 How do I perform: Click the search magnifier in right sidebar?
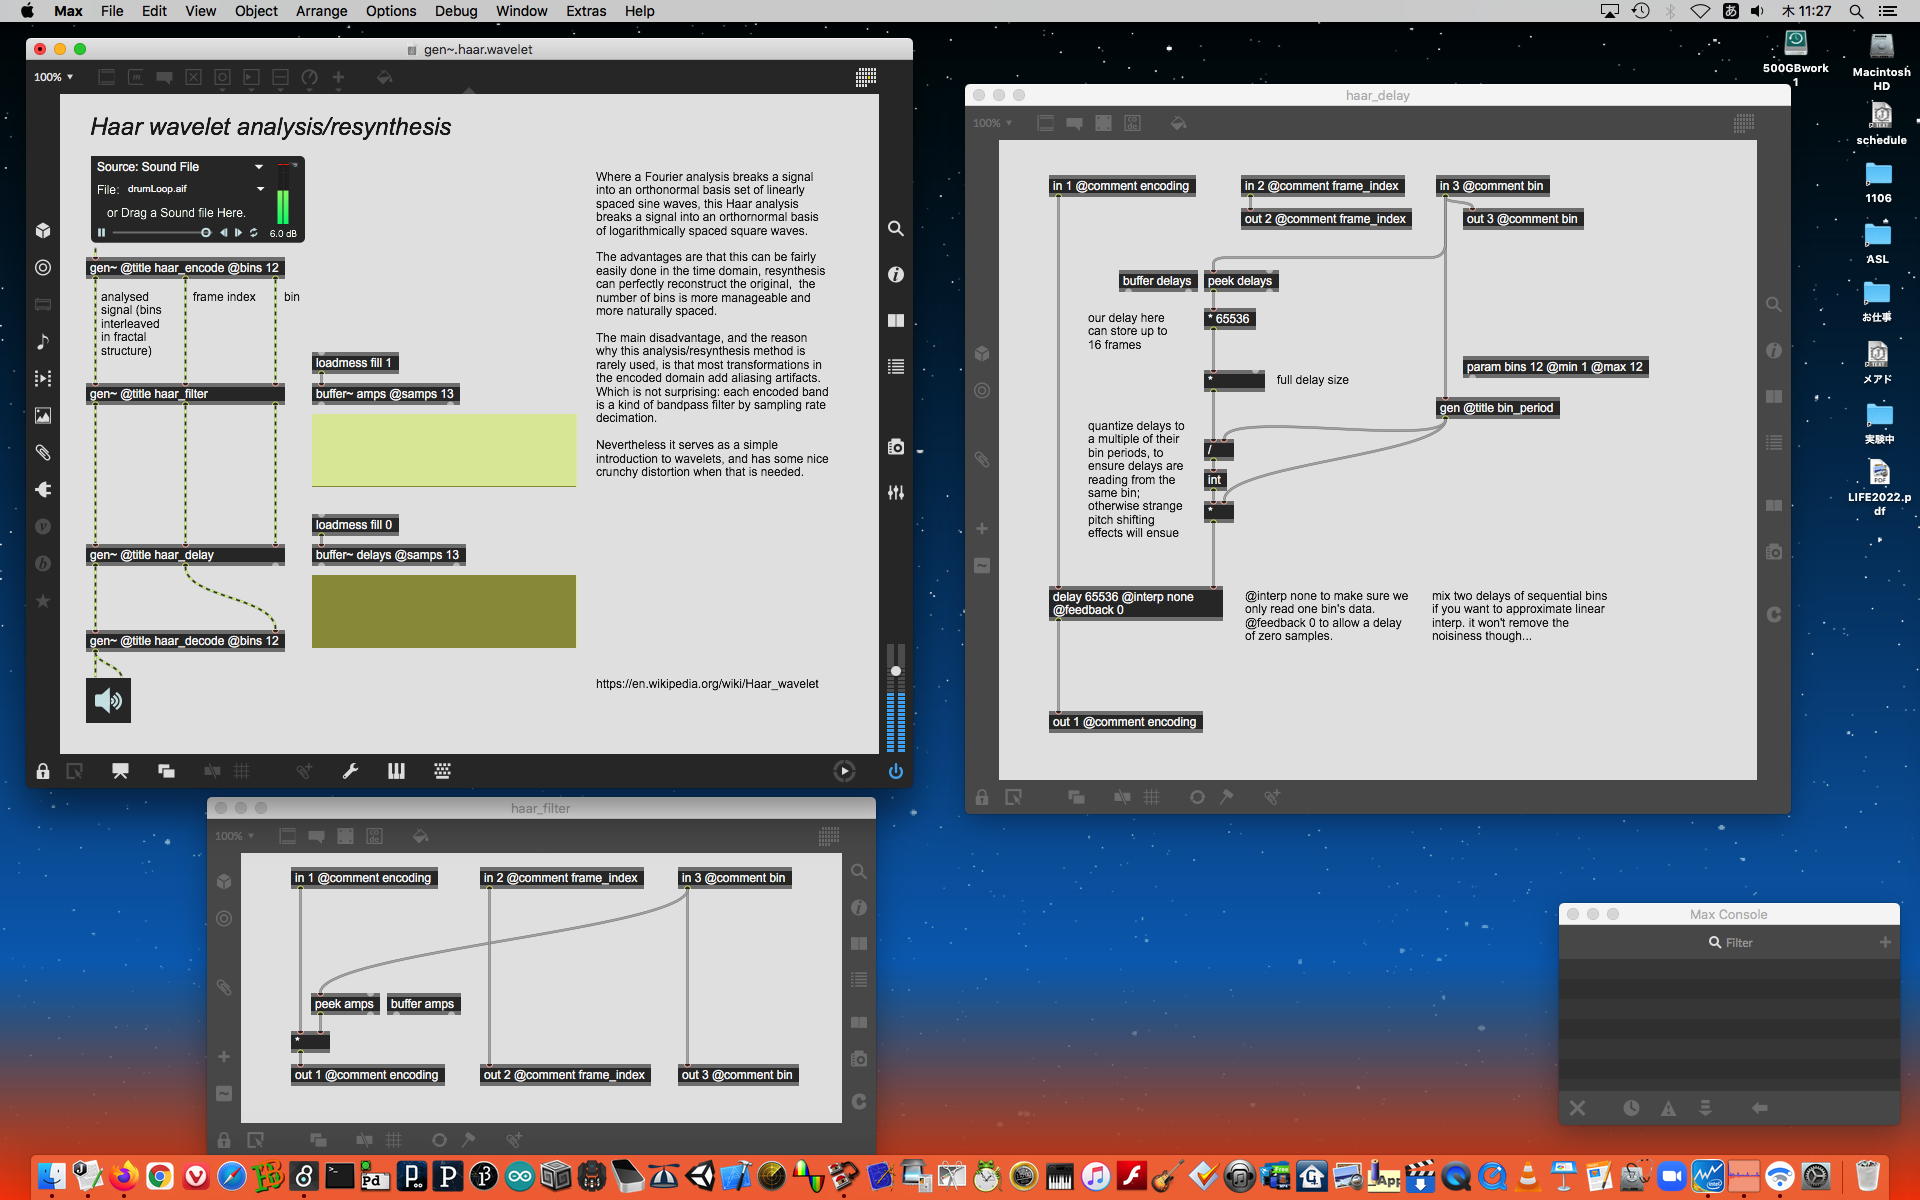coord(895,229)
